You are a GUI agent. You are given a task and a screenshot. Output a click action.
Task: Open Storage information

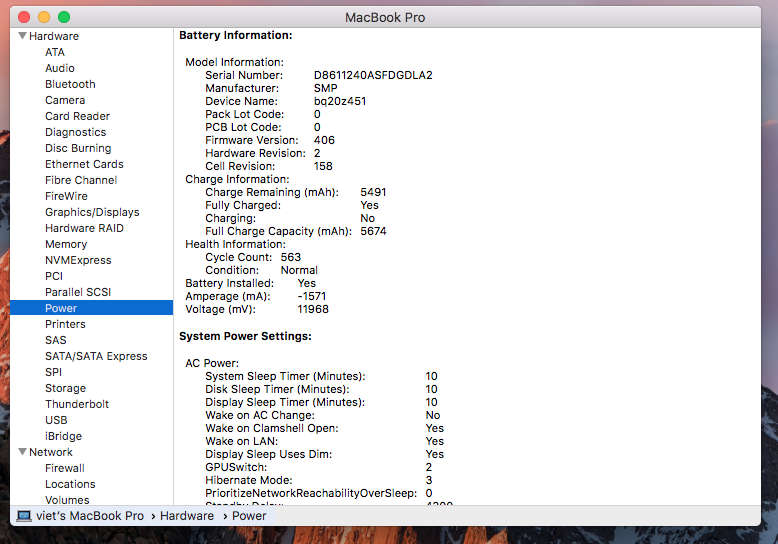pyautogui.click(x=65, y=388)
